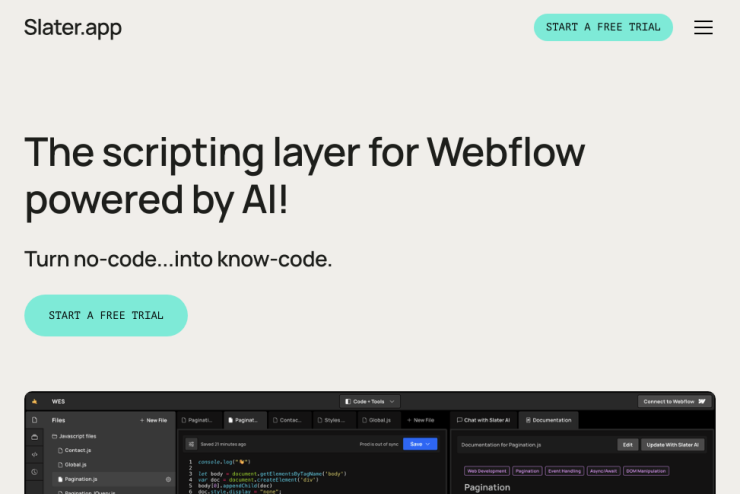740x494 pixels.
Task: Click Update With Slater AI button
Action: 673,444
